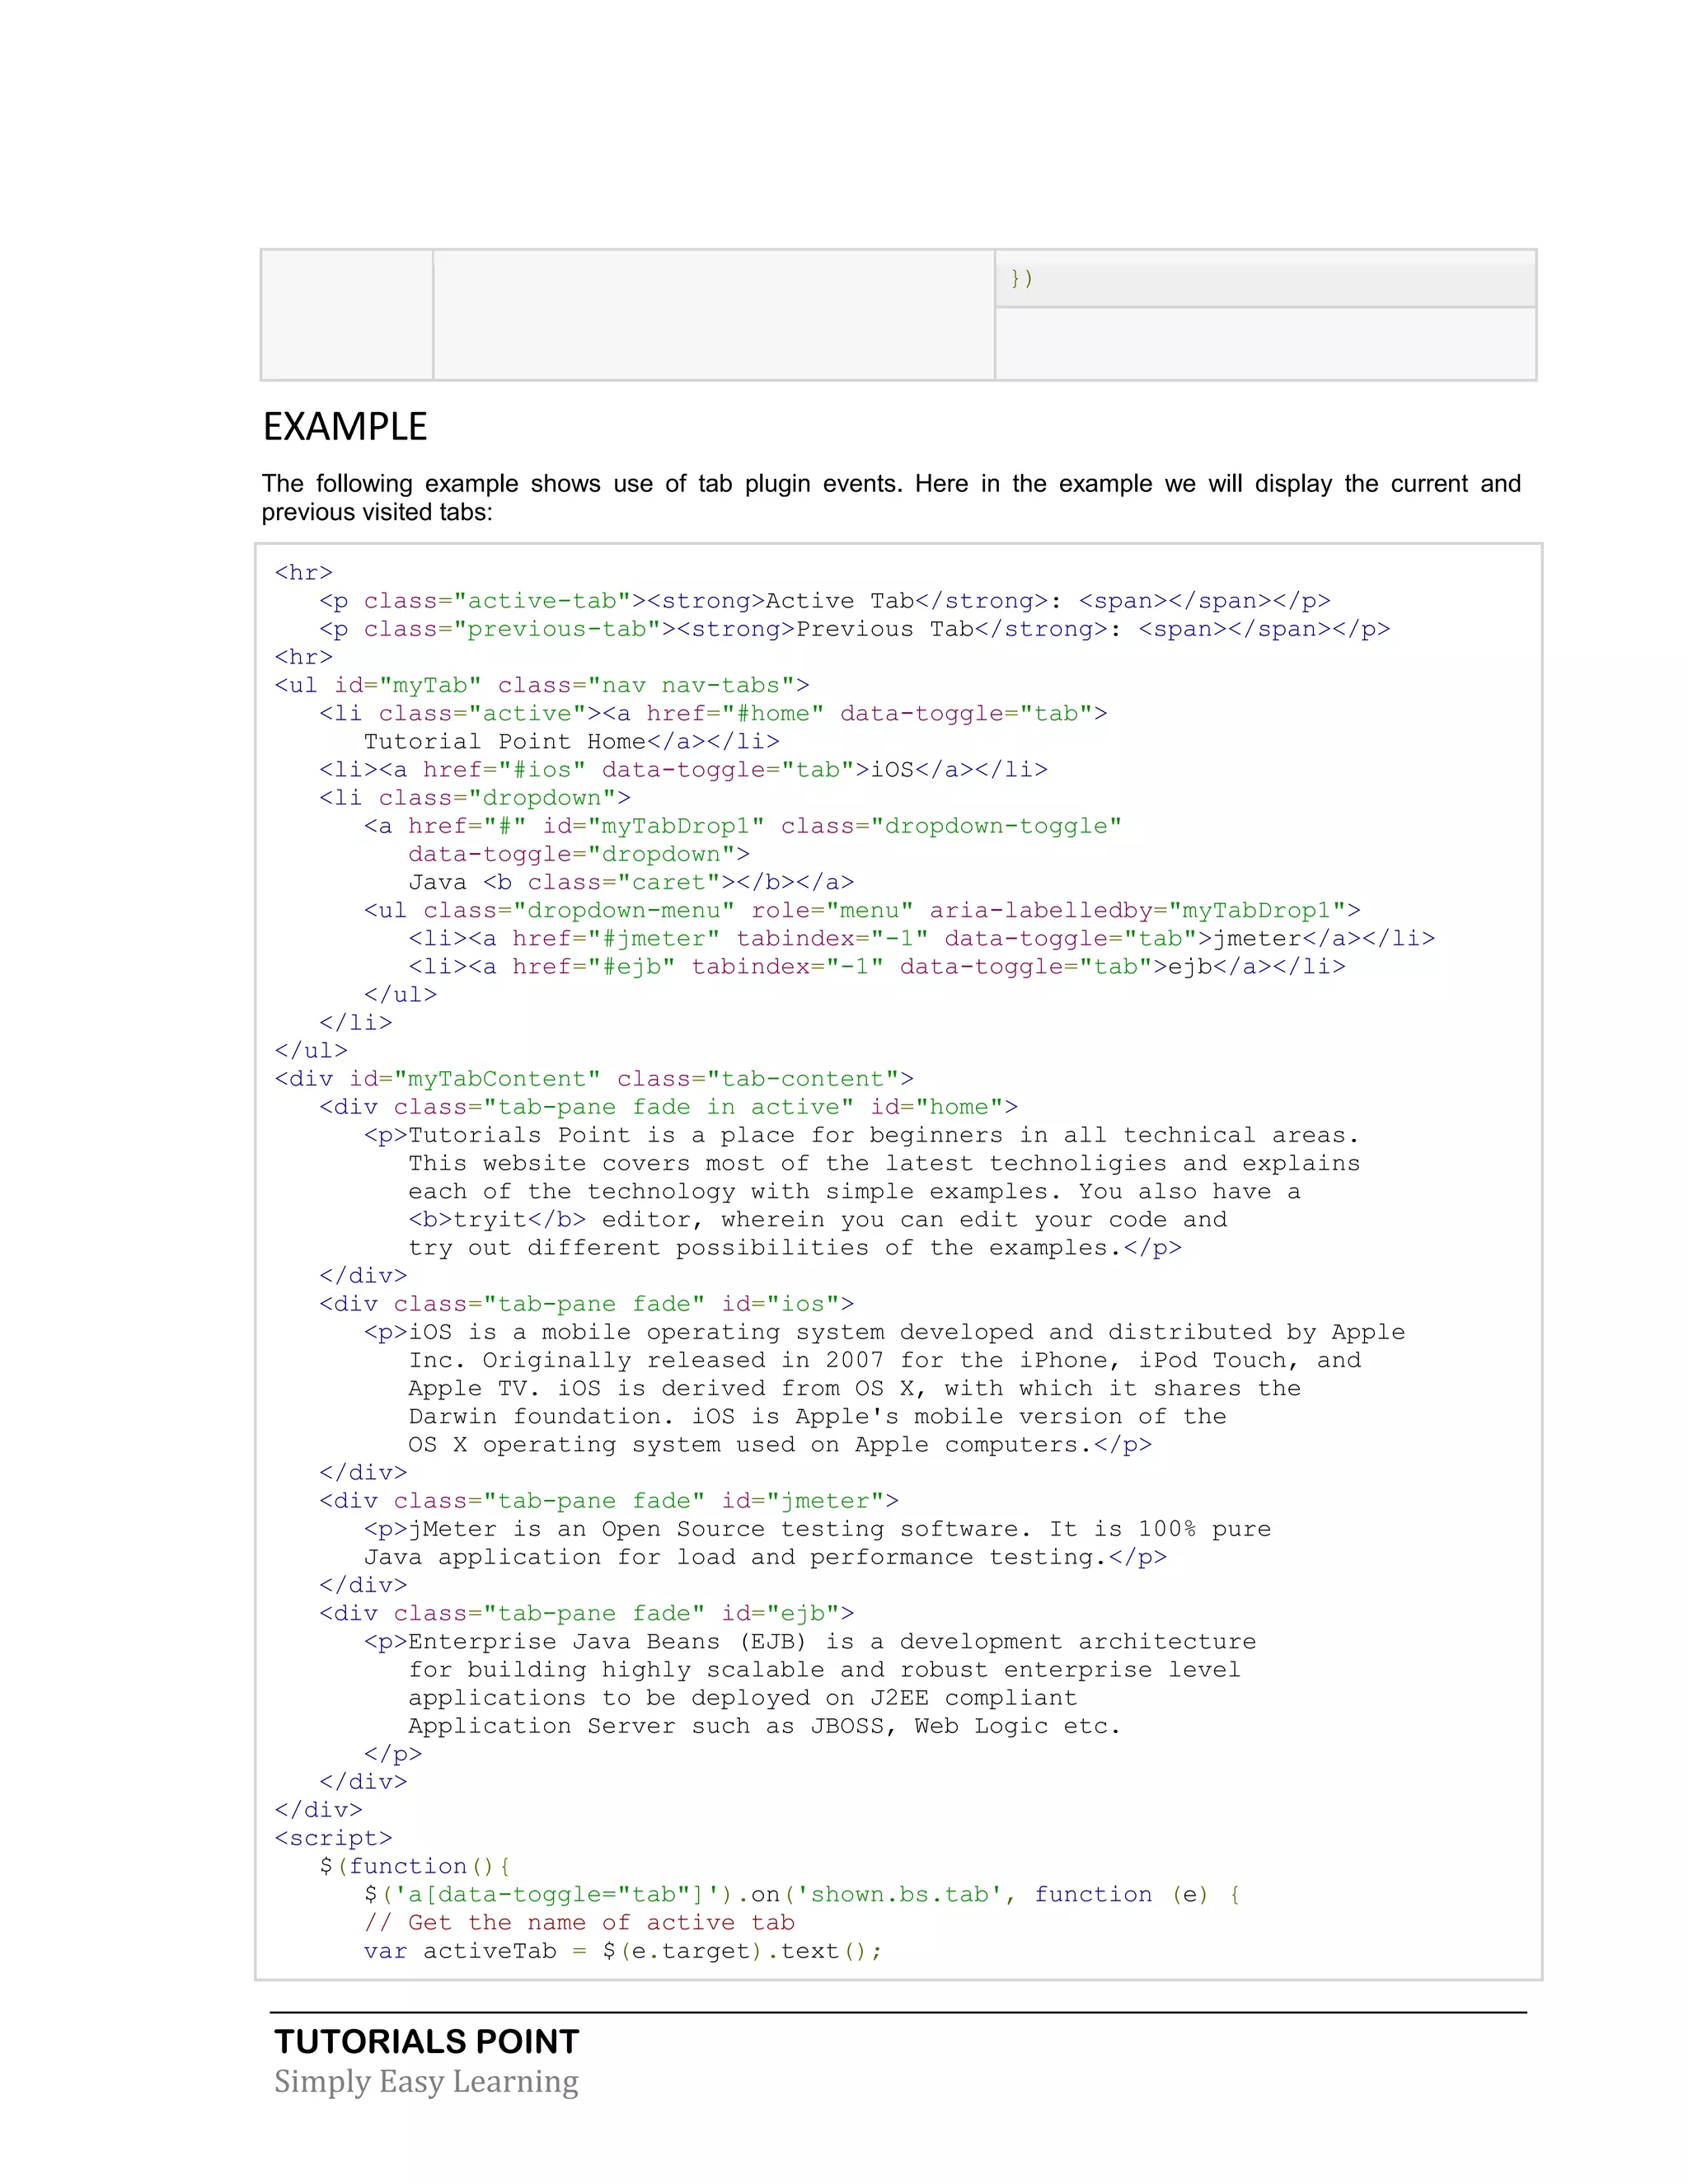Image resolution: width=1688 pixels, height=2184 pixels.
Task: Click the line with id="myTabDrop1"
Action: pos(743,826)
